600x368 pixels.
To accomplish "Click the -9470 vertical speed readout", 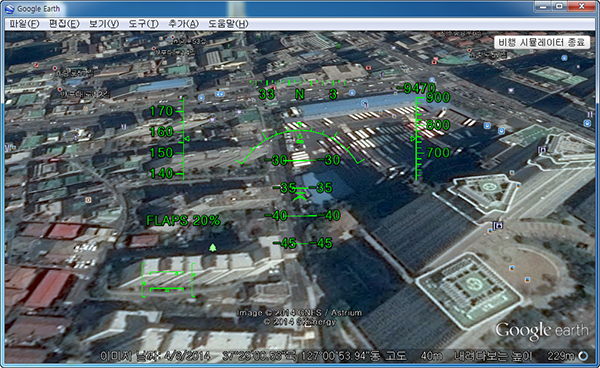I will tap(416, 89).
